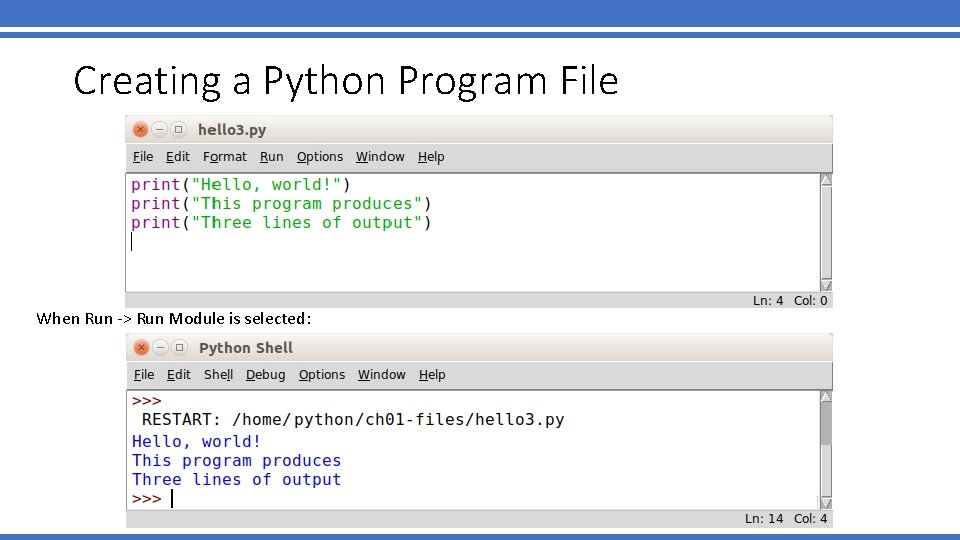Click the RESTART path line in shell
Screen dimensions: 960x540
point(353,419)
